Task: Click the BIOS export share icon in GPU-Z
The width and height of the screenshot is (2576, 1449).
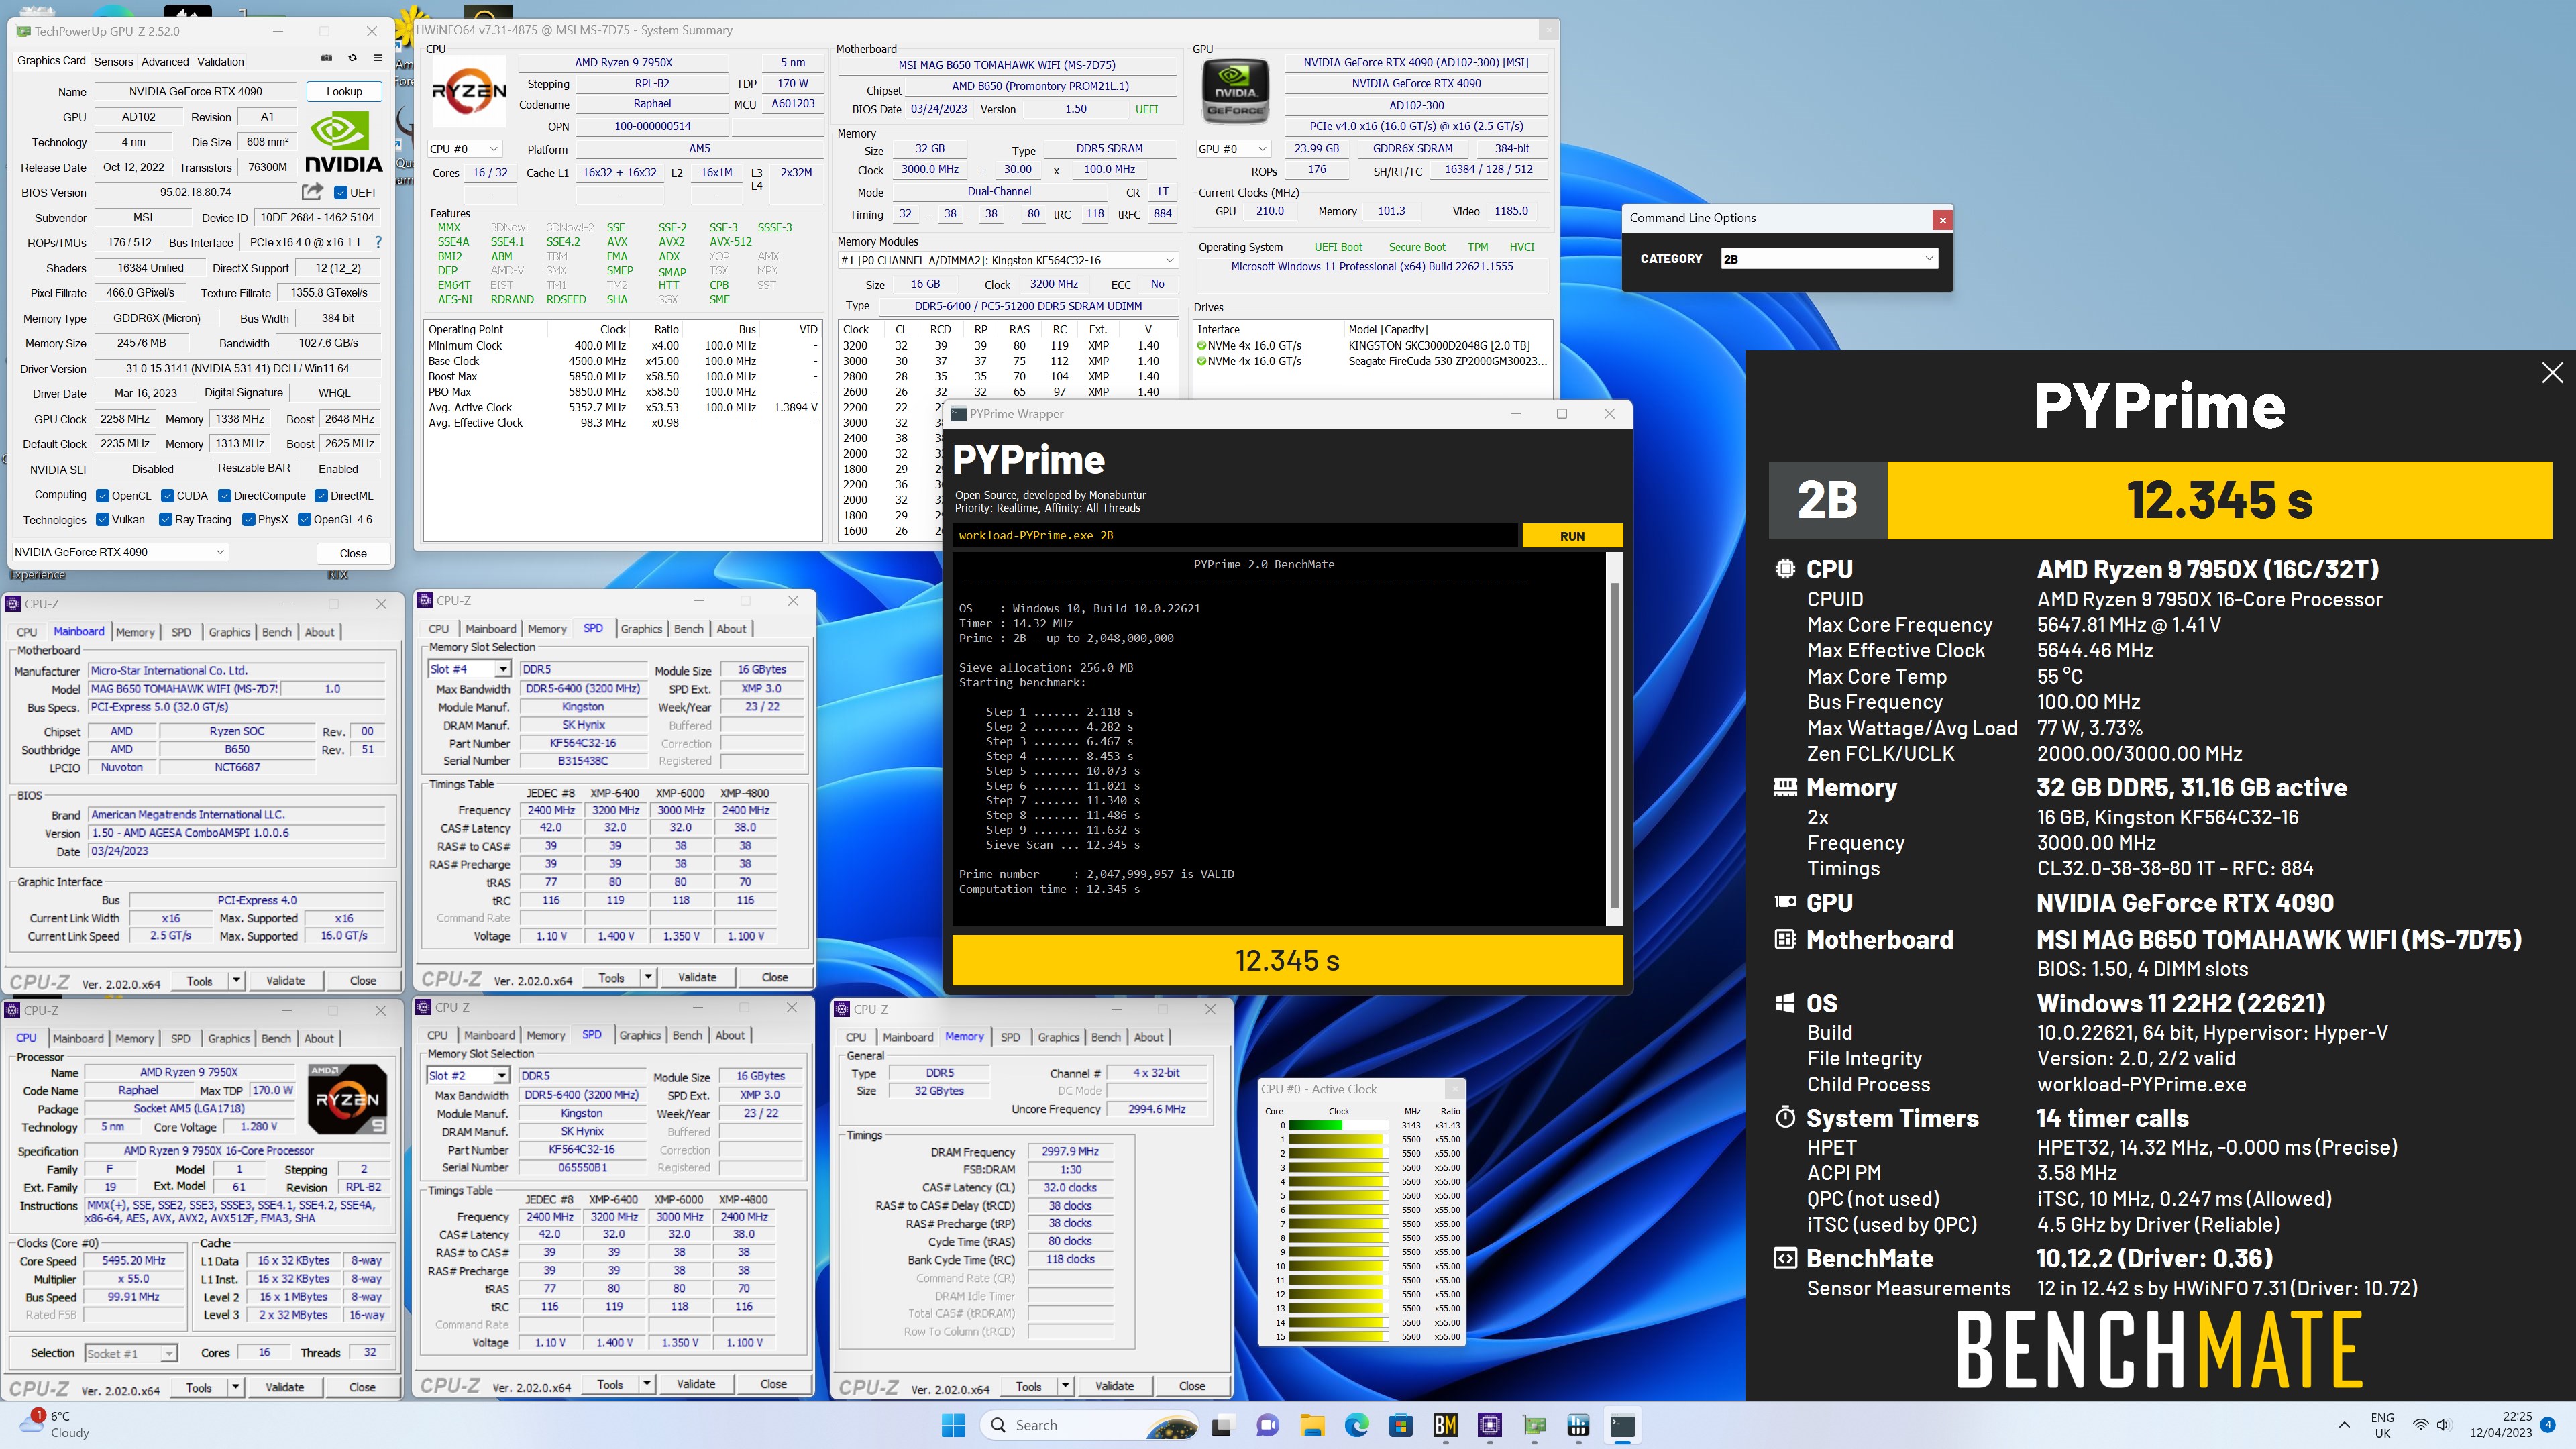Action: pos(313,192)
